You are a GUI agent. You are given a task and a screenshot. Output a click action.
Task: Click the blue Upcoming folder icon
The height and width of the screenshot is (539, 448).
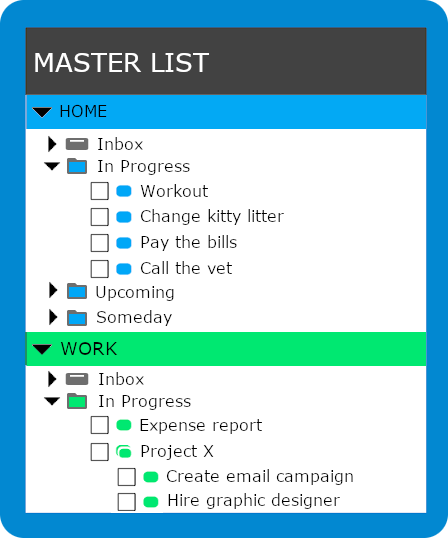[77, 291]
